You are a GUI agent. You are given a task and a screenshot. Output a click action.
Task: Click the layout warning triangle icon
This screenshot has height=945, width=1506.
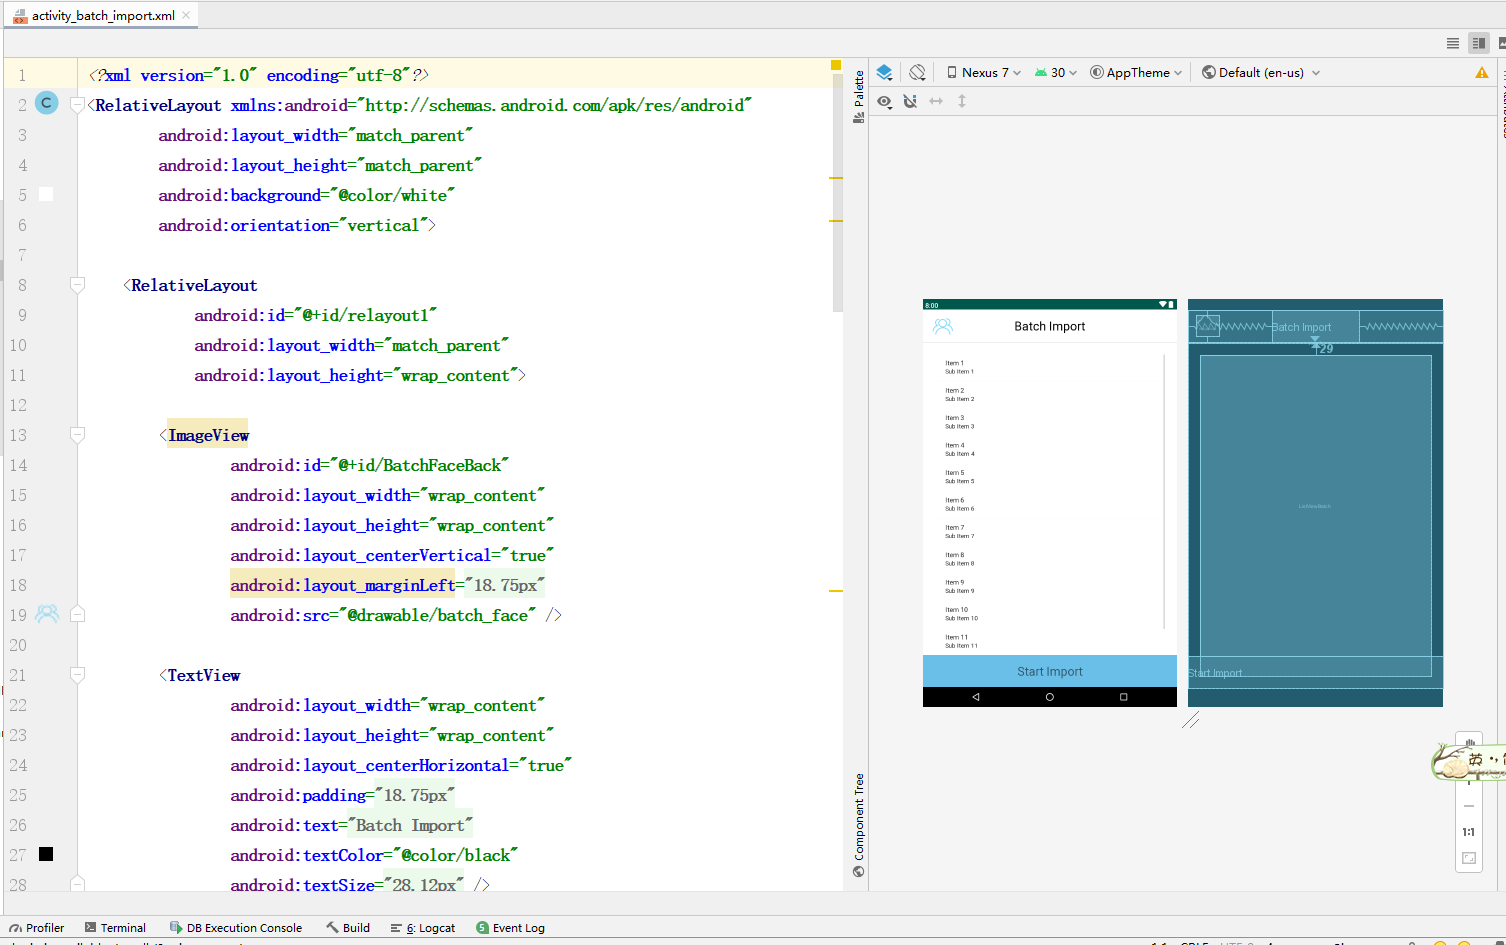coord(1481,73)
